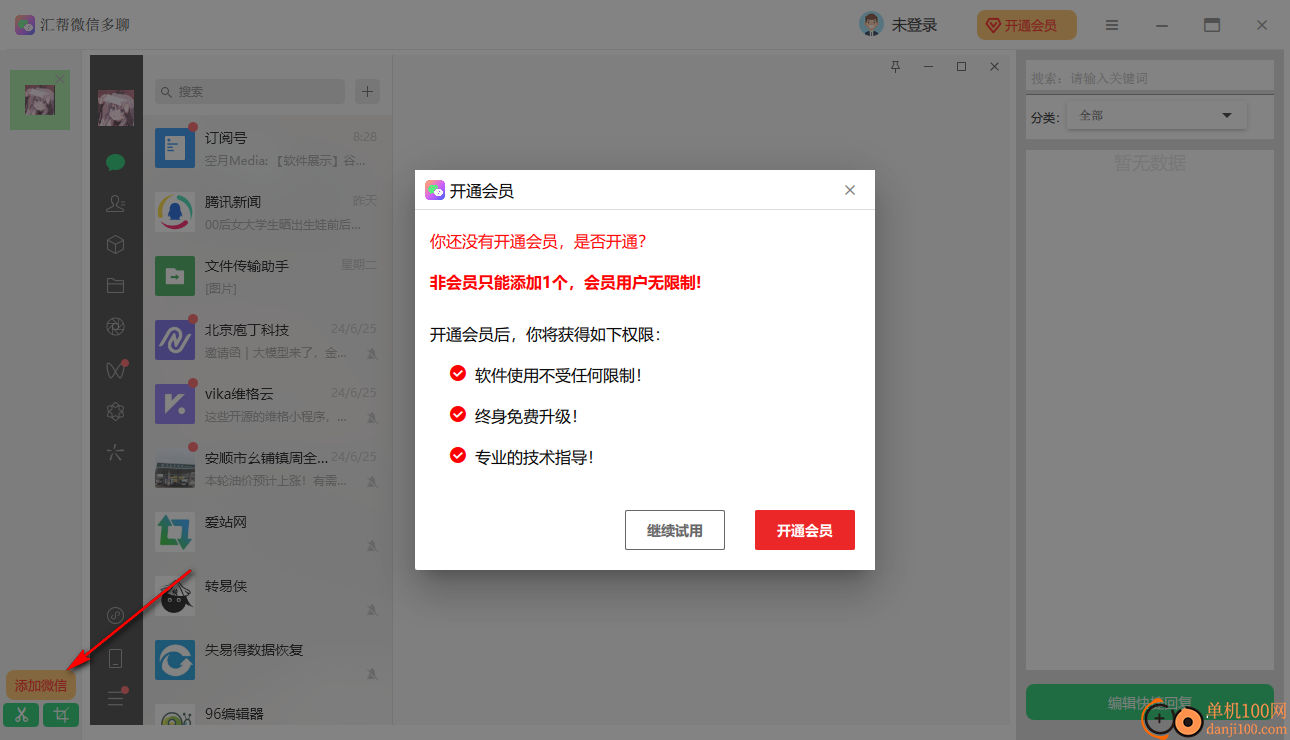Viewport: 1290px width, 740px height.
Task: Close the account thumbnail tab
Action: click(60, 78)
